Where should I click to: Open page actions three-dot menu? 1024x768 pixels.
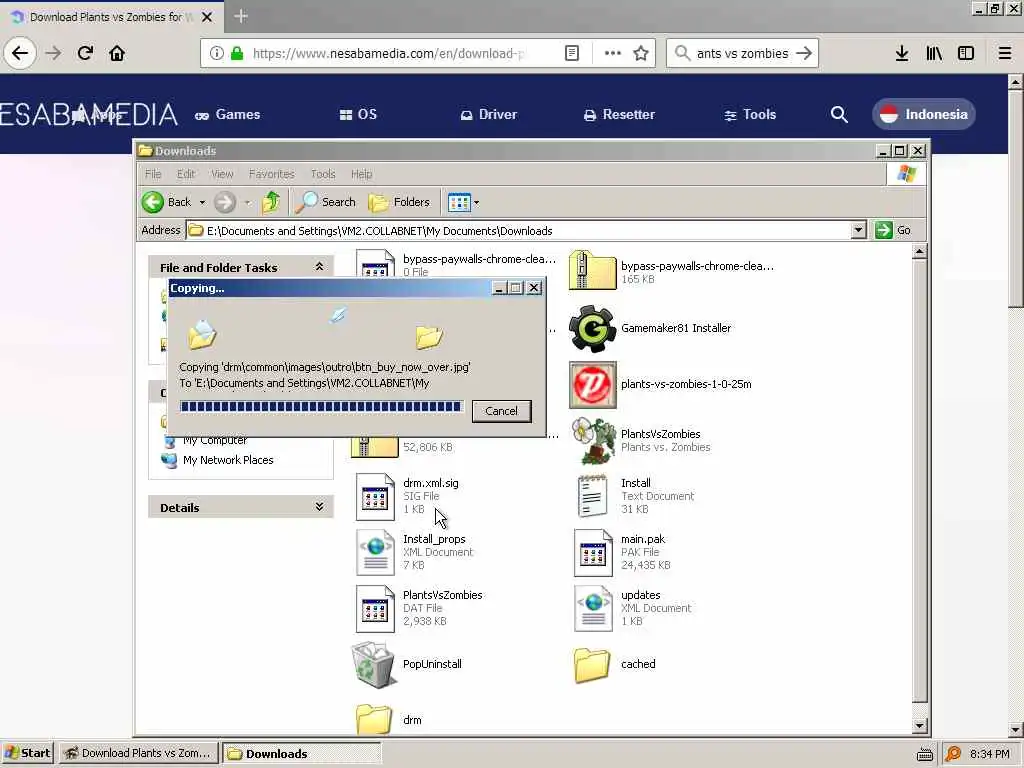coord(613,53)
